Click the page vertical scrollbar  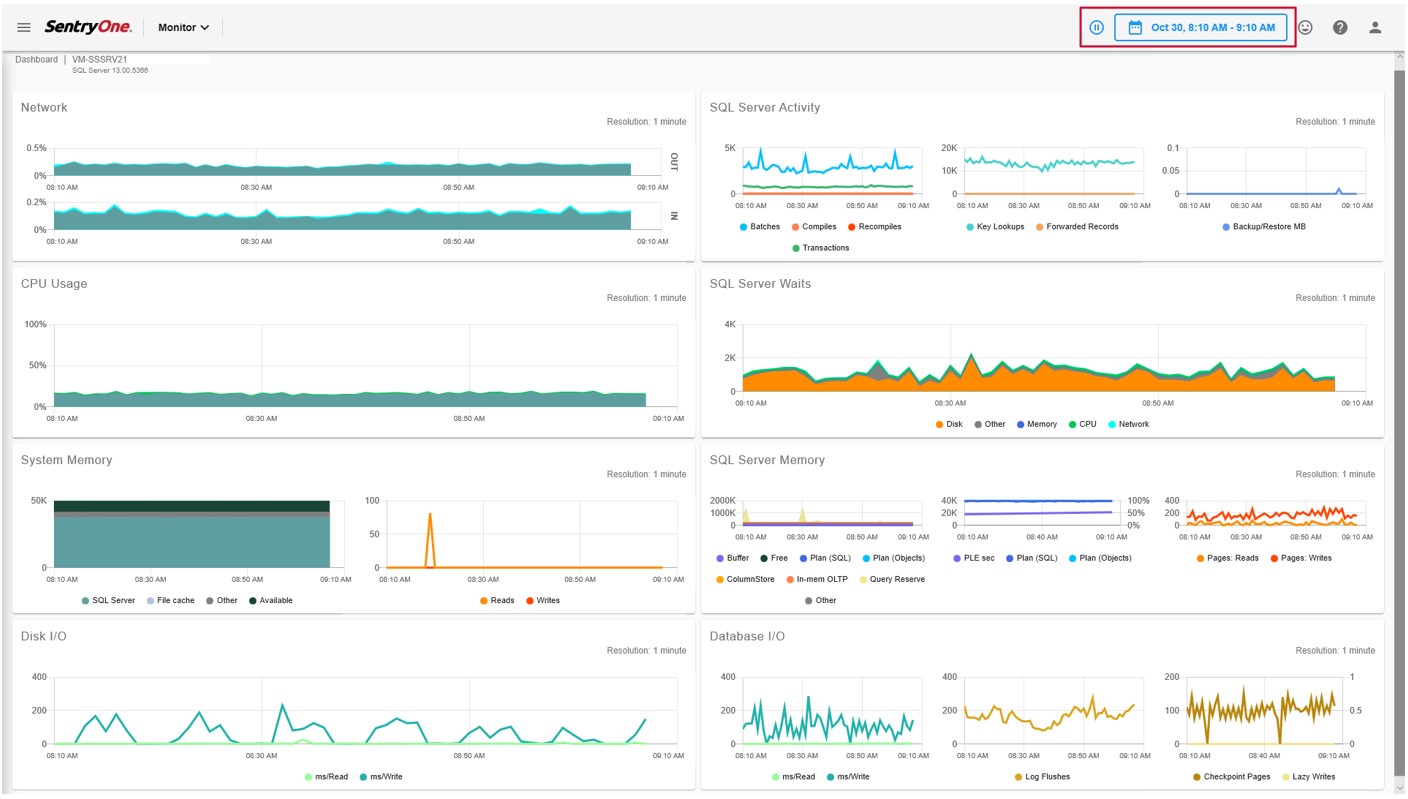[1399, 420]
